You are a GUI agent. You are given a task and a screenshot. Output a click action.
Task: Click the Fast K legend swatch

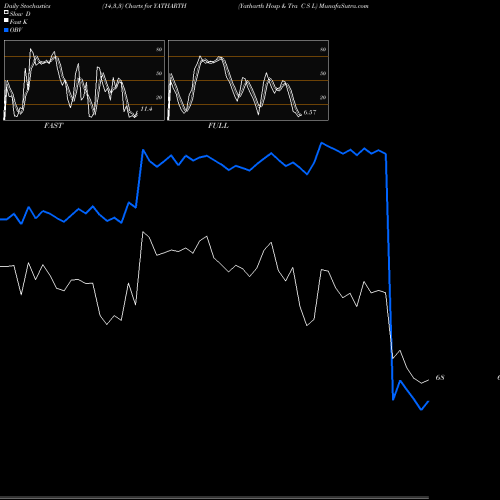point(6,21)
